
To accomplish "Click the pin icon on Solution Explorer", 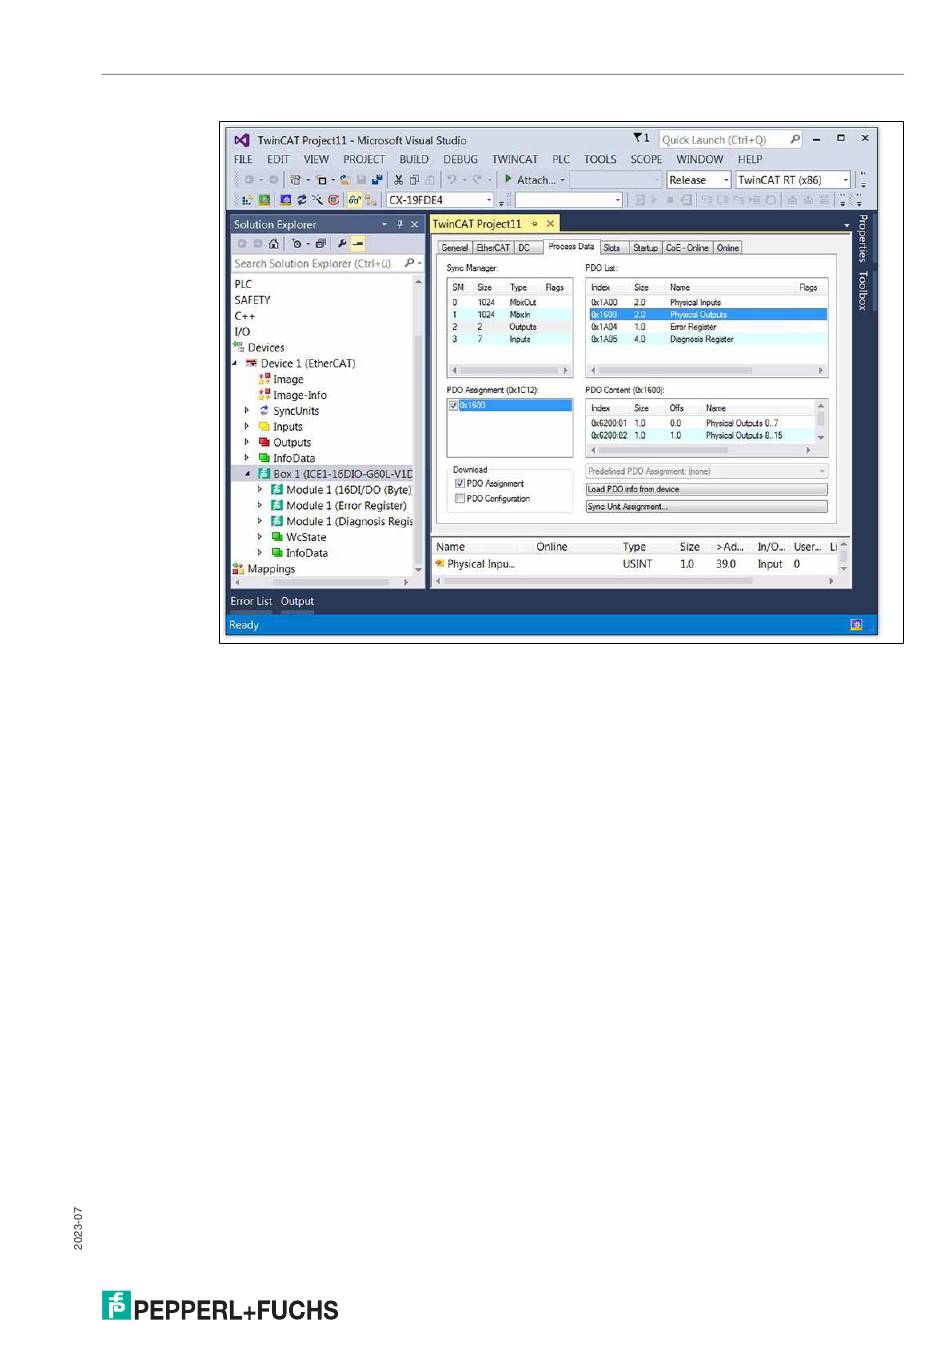I will (399, 224).
